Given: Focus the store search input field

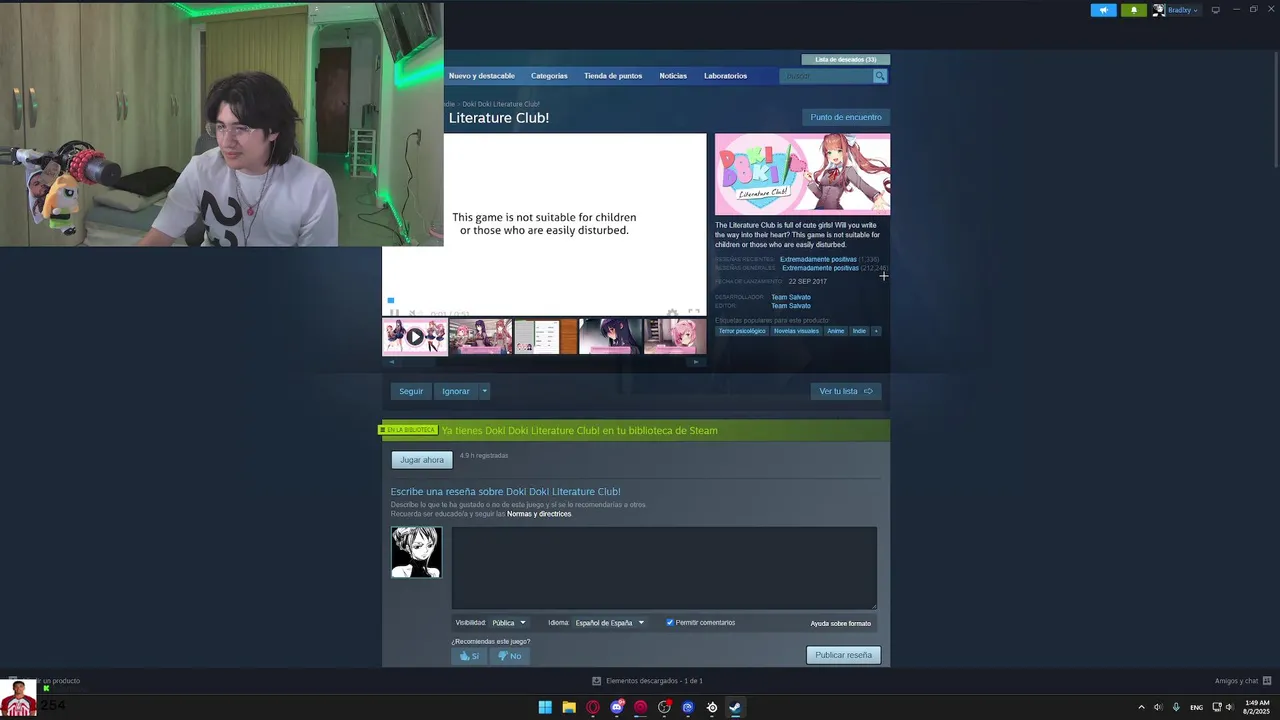Looking at the screenshot, I should [x=826, y=76].
